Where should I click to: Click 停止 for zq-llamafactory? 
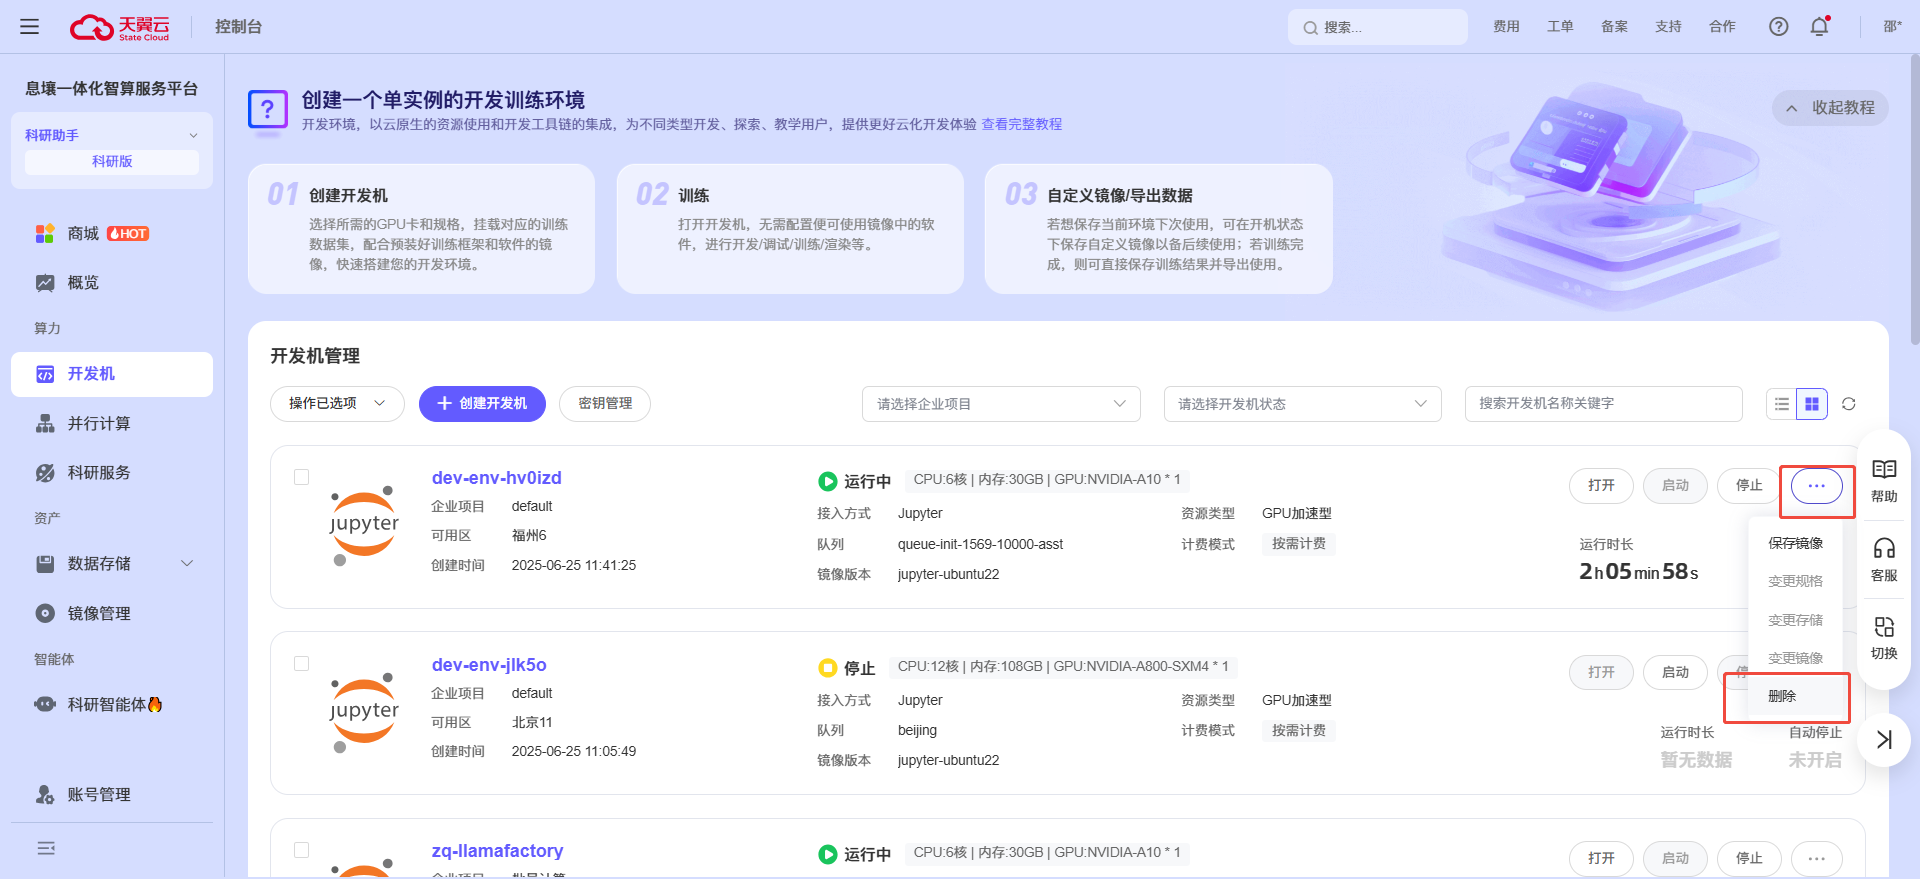click(x=1749, y=859)
